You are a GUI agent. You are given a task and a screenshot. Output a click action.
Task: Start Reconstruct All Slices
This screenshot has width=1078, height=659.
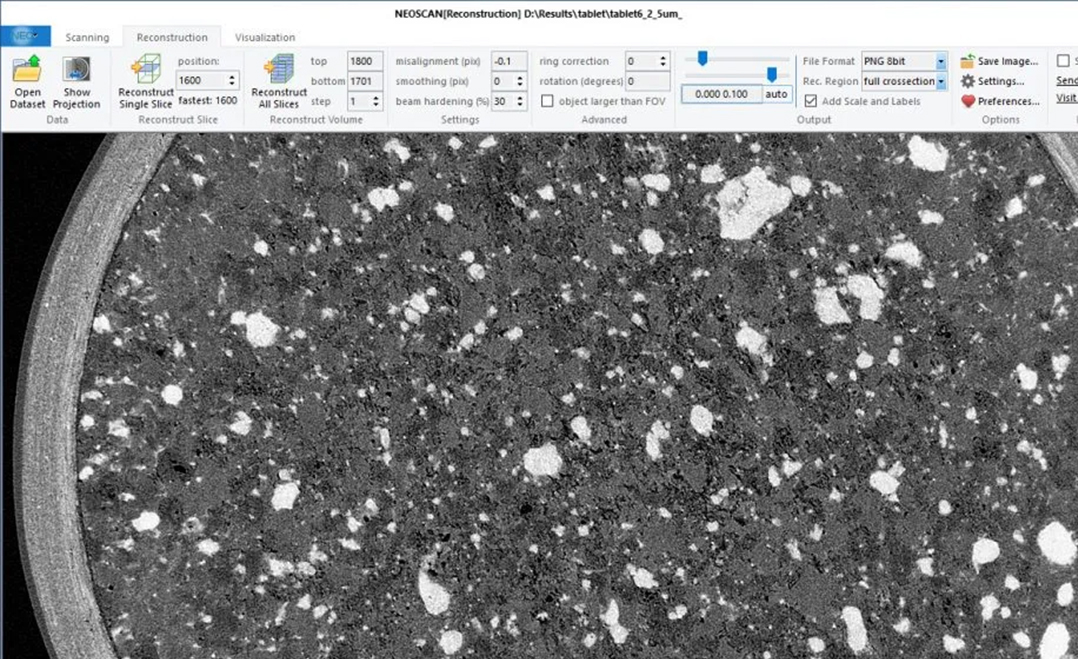pyautogui.click(x=279, y=70)
